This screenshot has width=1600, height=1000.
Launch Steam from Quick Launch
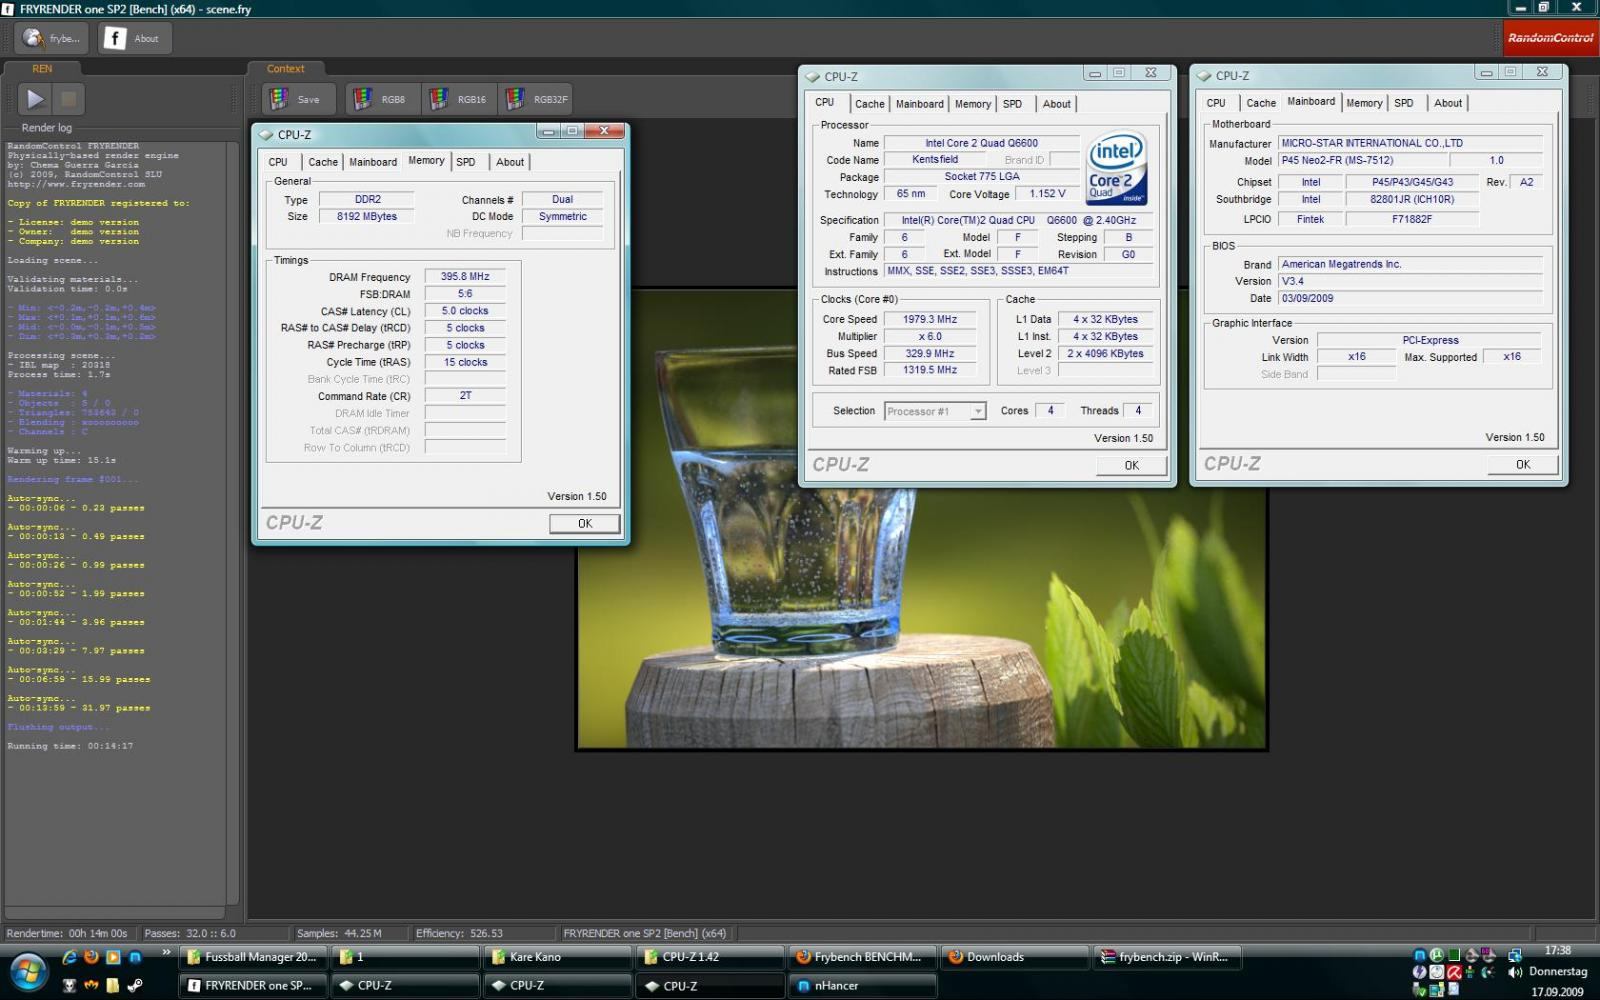click(x=135, y=985)
